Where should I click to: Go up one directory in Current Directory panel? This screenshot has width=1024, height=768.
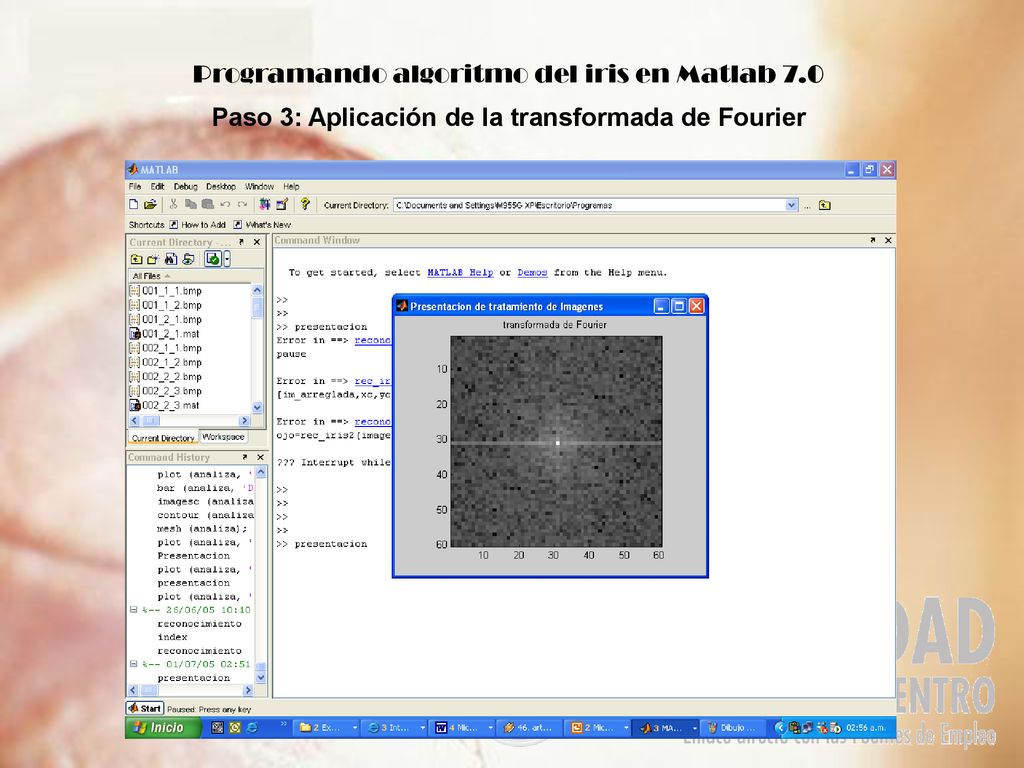tap(136, 259)
